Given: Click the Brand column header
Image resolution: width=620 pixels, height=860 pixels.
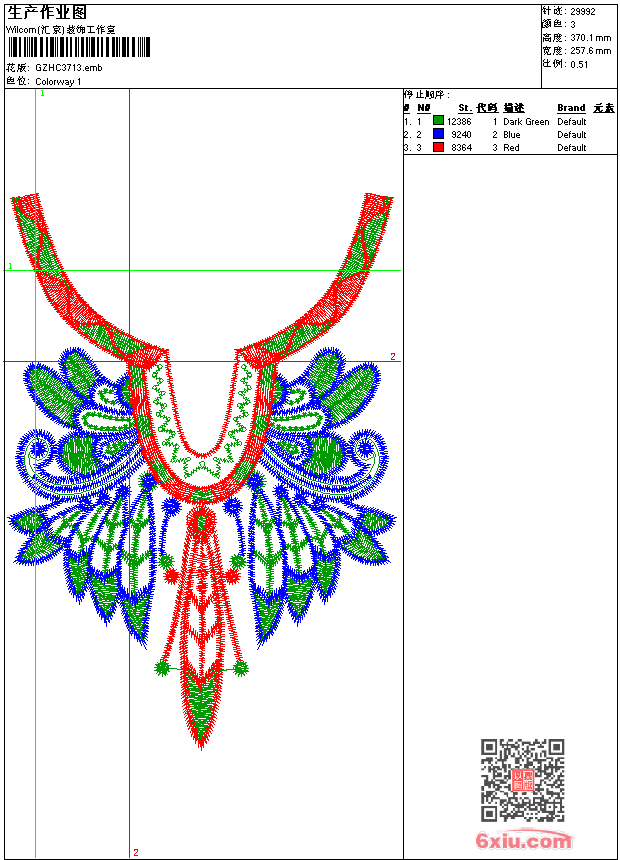Looking at the screenshot, I should click(x=571, y=108).
